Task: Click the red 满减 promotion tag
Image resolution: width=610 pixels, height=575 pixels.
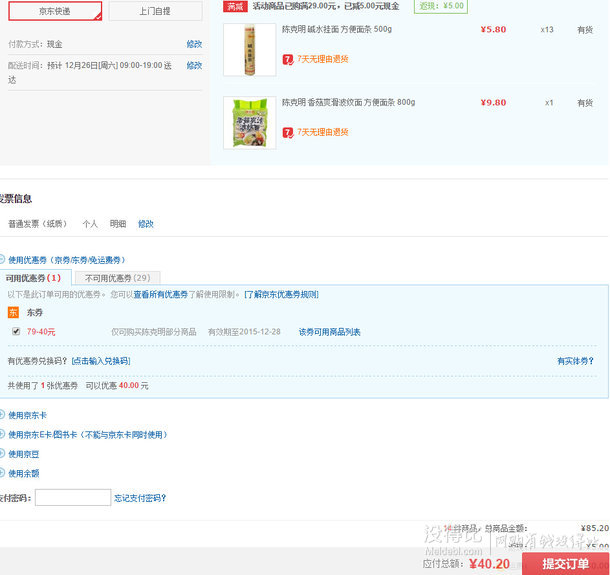Action: [235, 6]
